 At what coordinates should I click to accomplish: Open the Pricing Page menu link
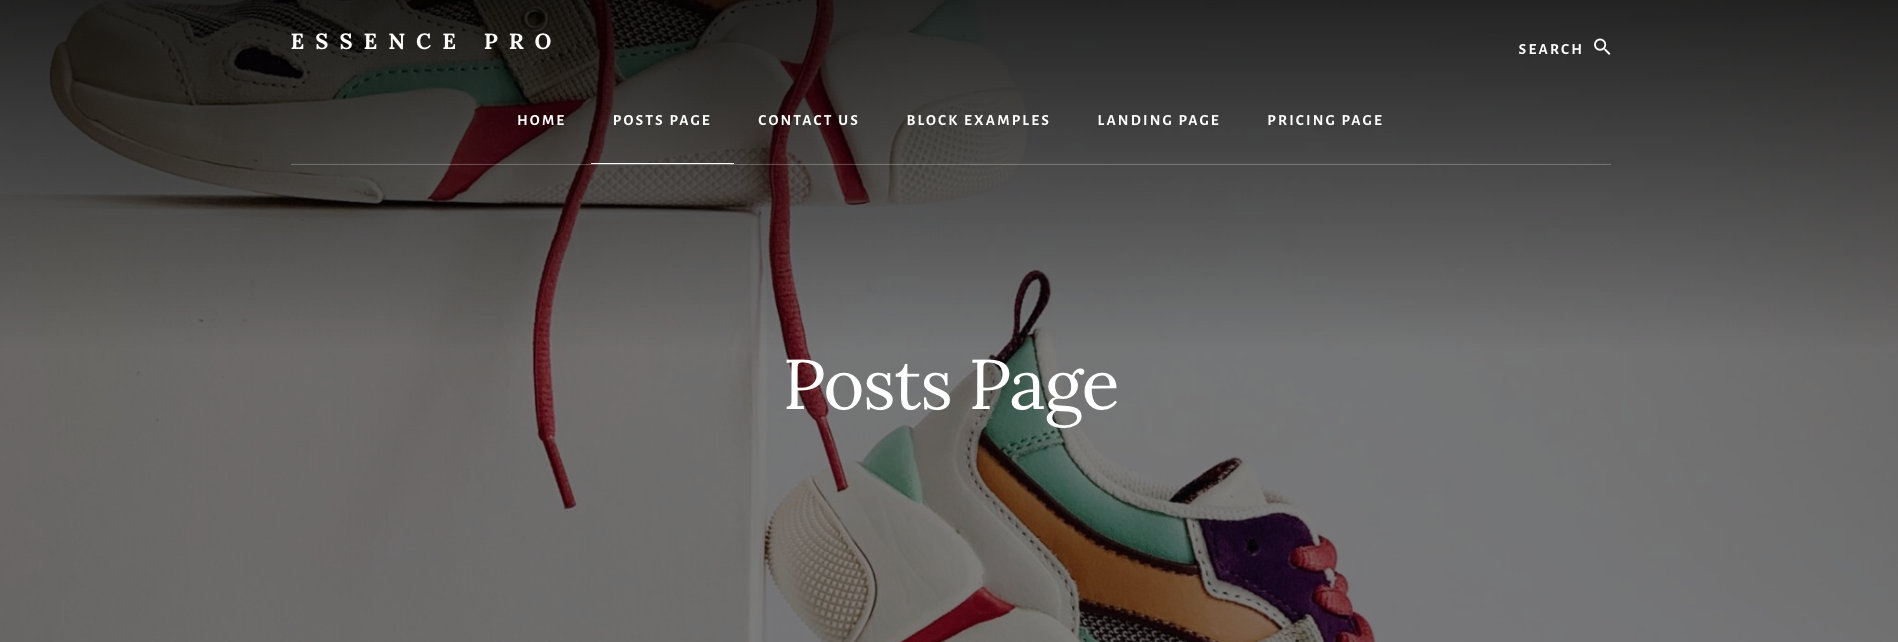click(x=1325, y=120)
